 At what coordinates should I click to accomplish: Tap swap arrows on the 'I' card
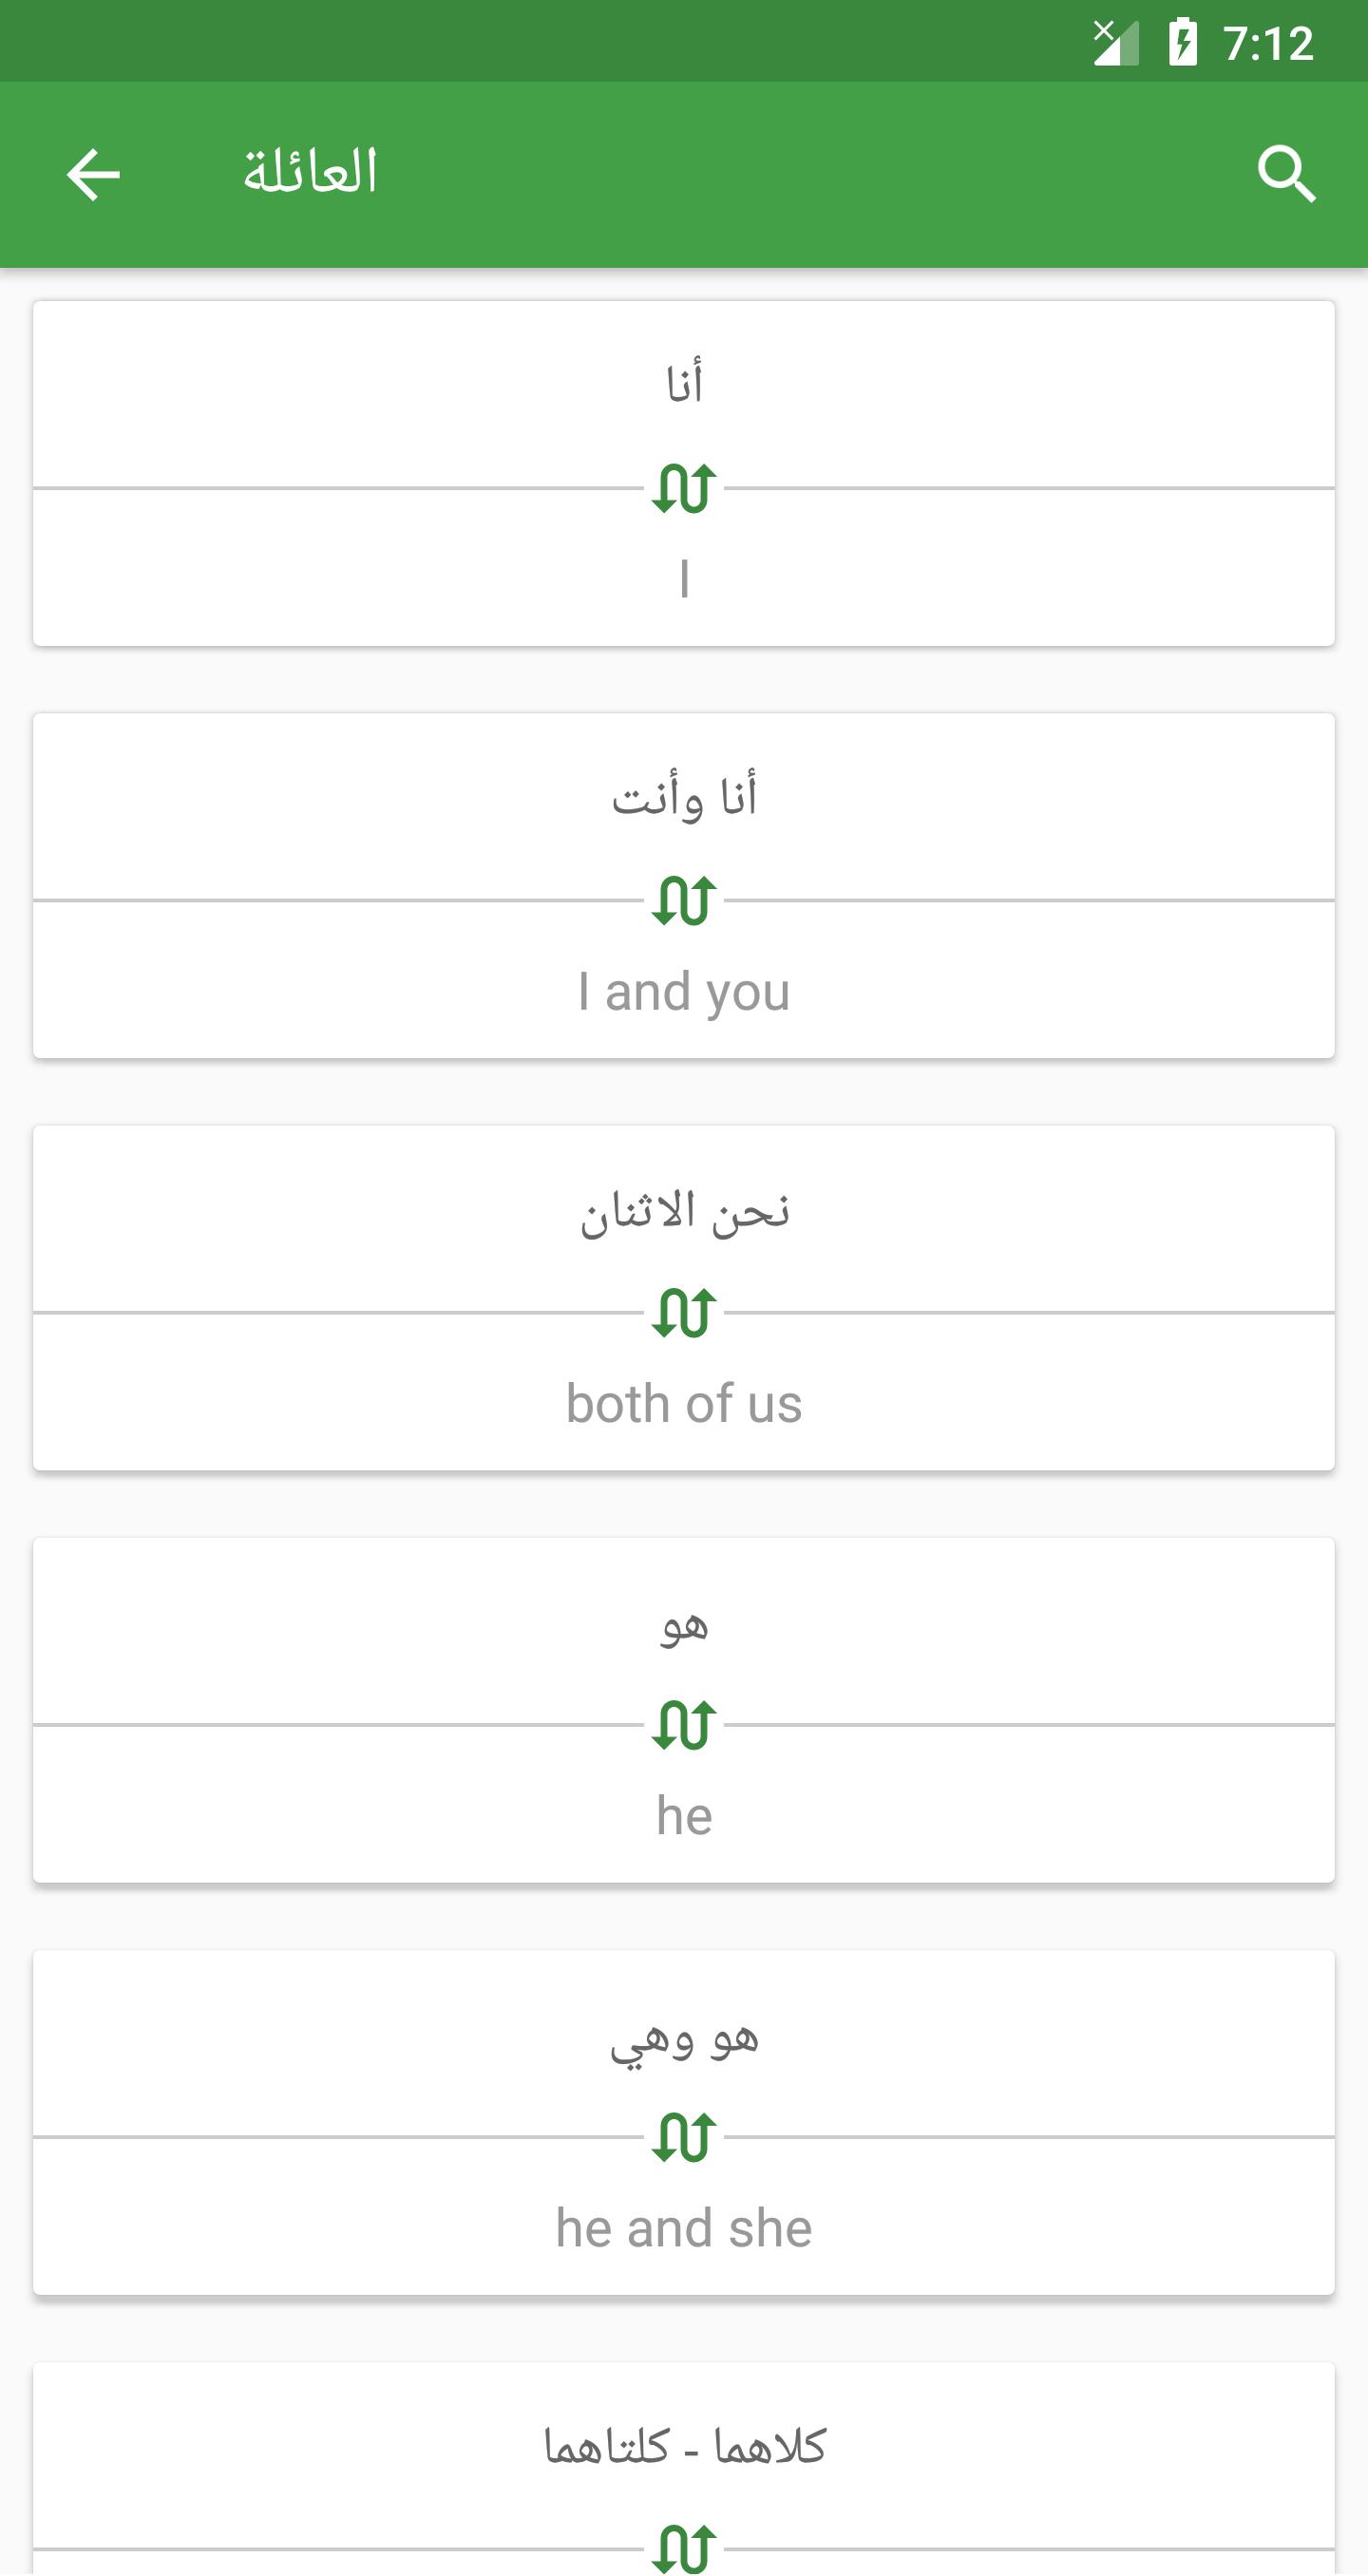(x=684, y=488)
